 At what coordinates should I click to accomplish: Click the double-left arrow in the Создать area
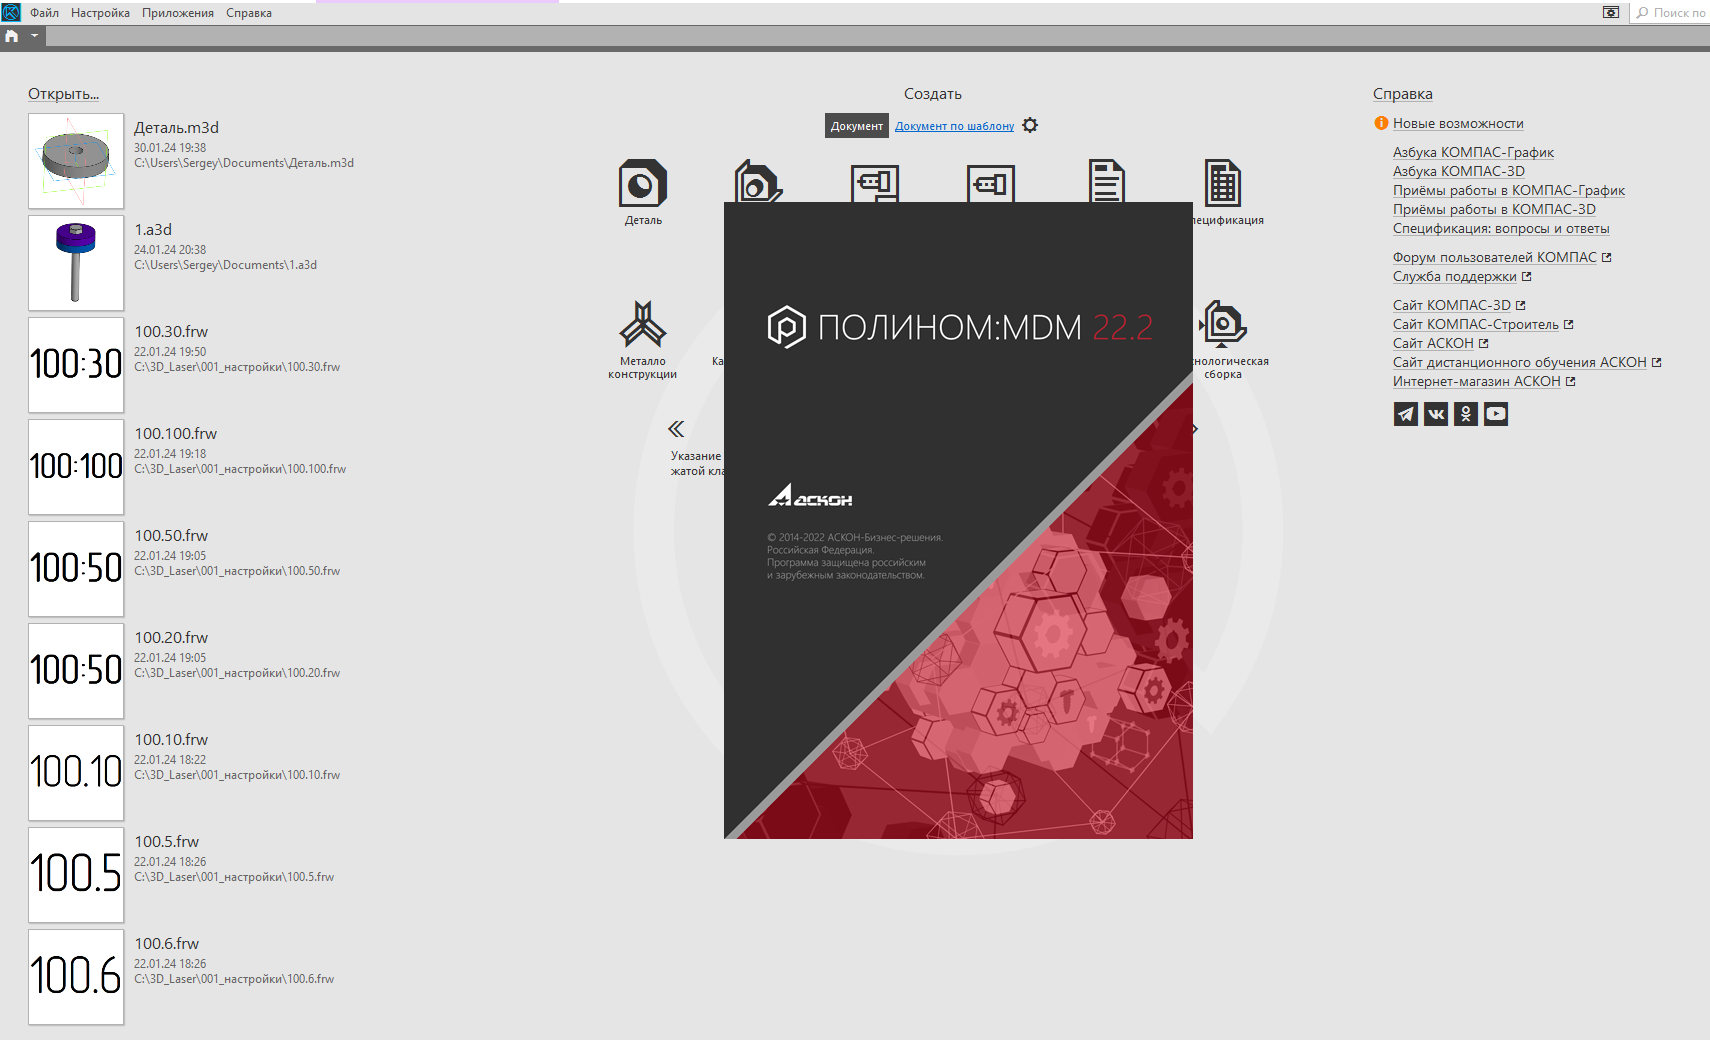tap(676, 429)
